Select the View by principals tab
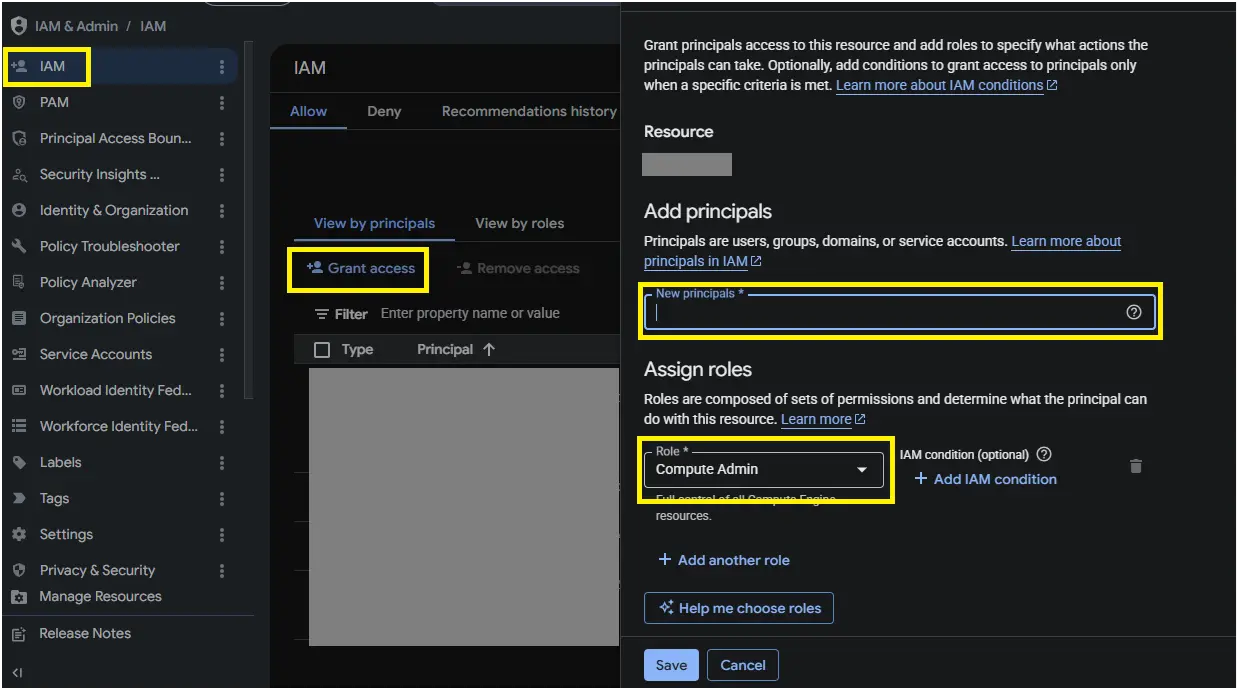This screenshot has width=1238, height=690. click(x=374, y=223)
